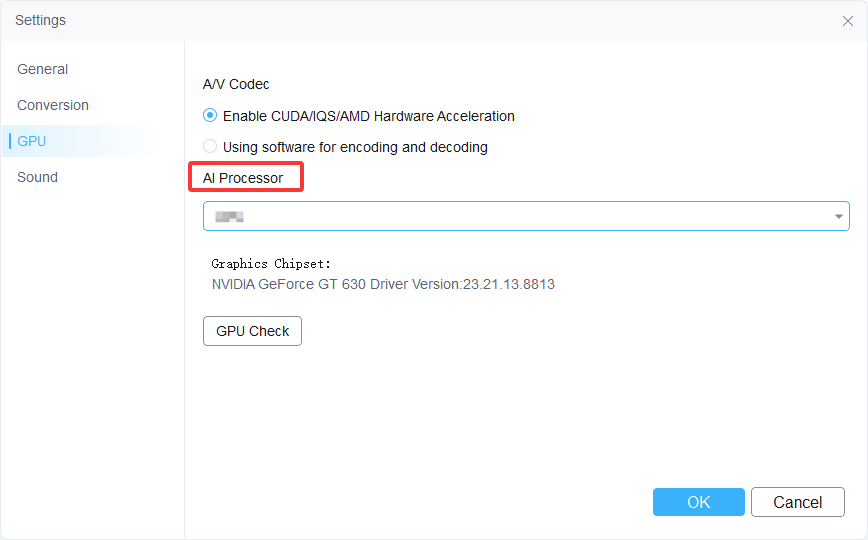Close the Settings dialog with the X

click(848, 21)
